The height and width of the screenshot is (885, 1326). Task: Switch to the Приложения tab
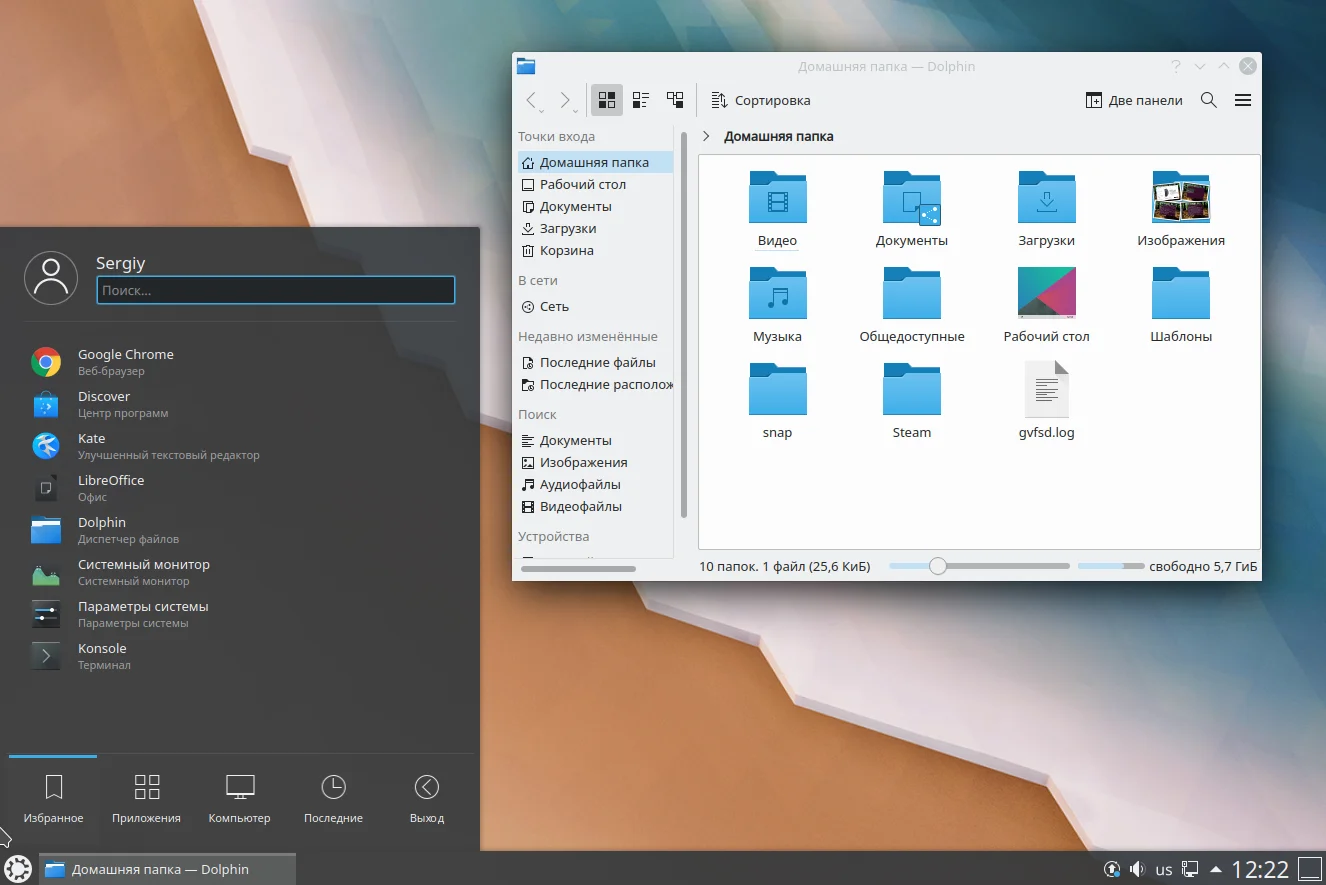pos(147,798)
